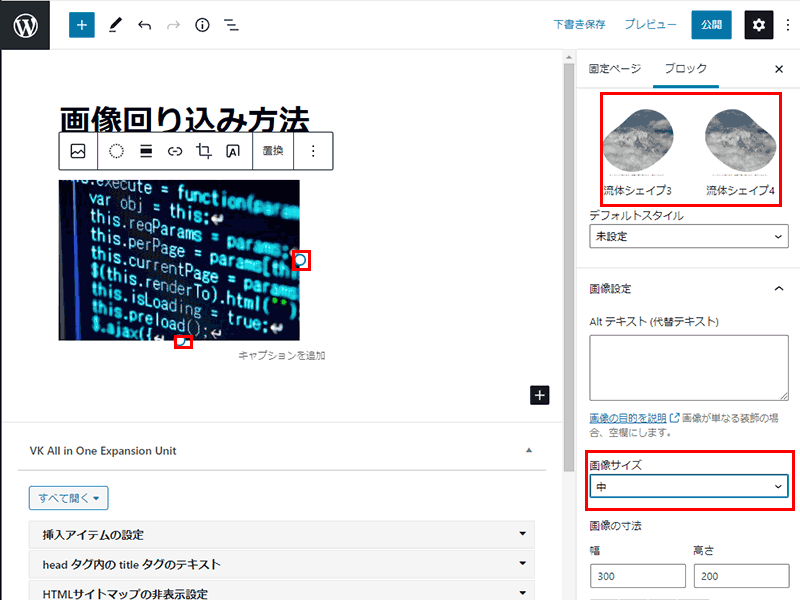Image resolution: width=800 pixels, height=600 pixels.
Task: Click the crop image tool
Action: pyautogui.click(x=204, y=151)
